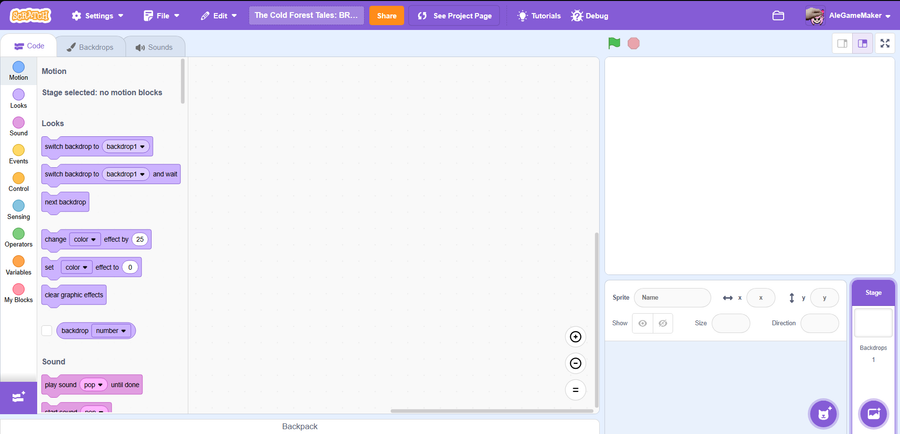The image size is (900, 434).
Task: Select the Looks category circle
Action: (x=18, y=95)
